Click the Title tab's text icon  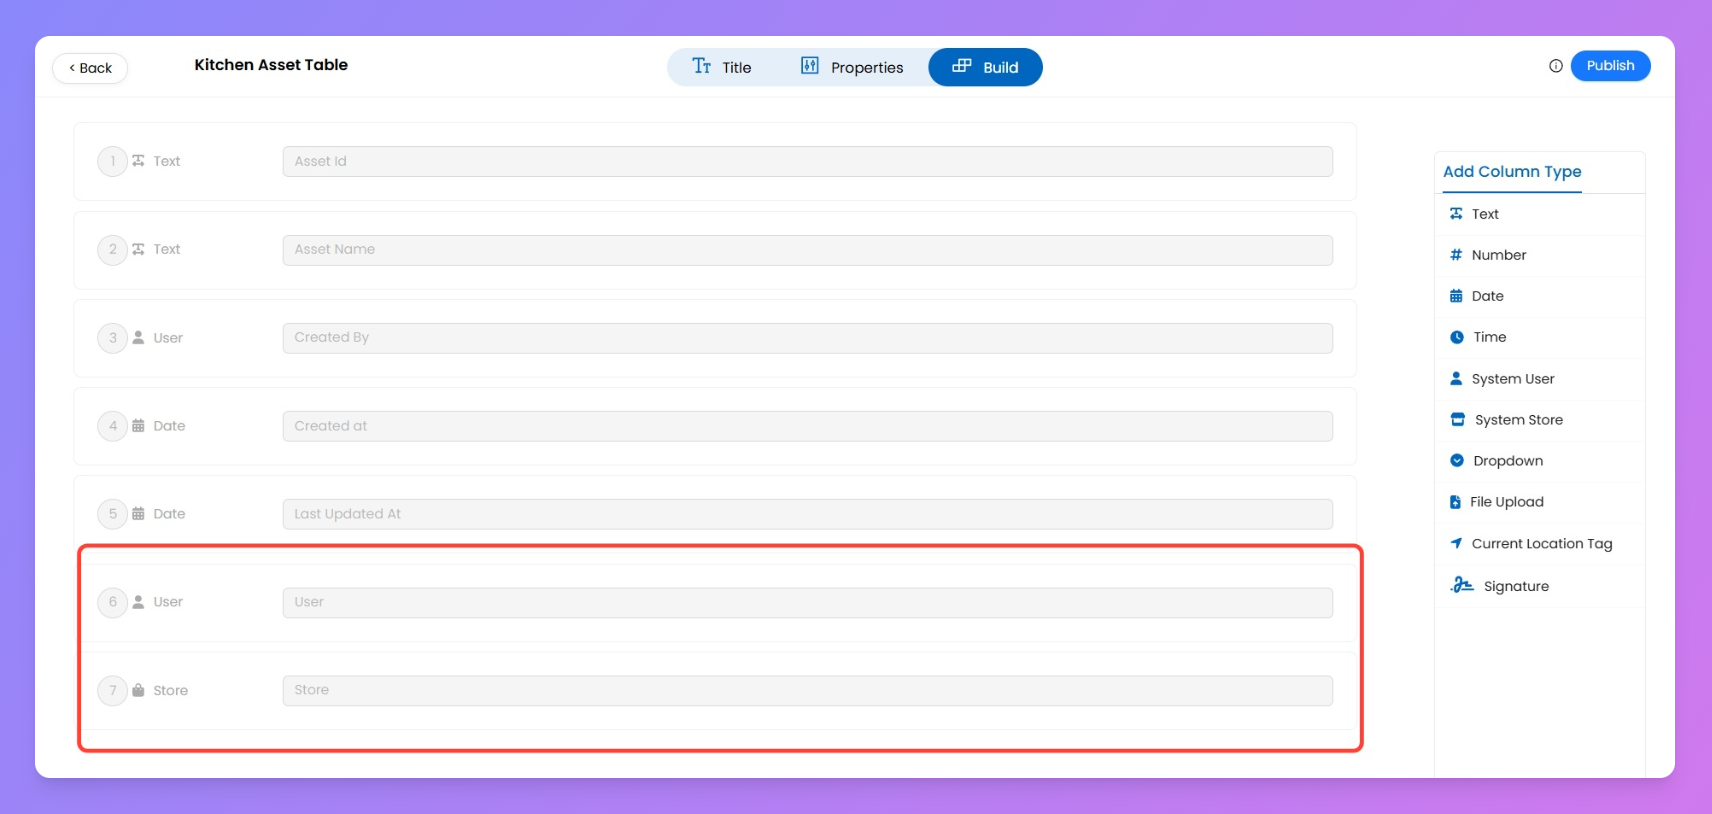702,66
